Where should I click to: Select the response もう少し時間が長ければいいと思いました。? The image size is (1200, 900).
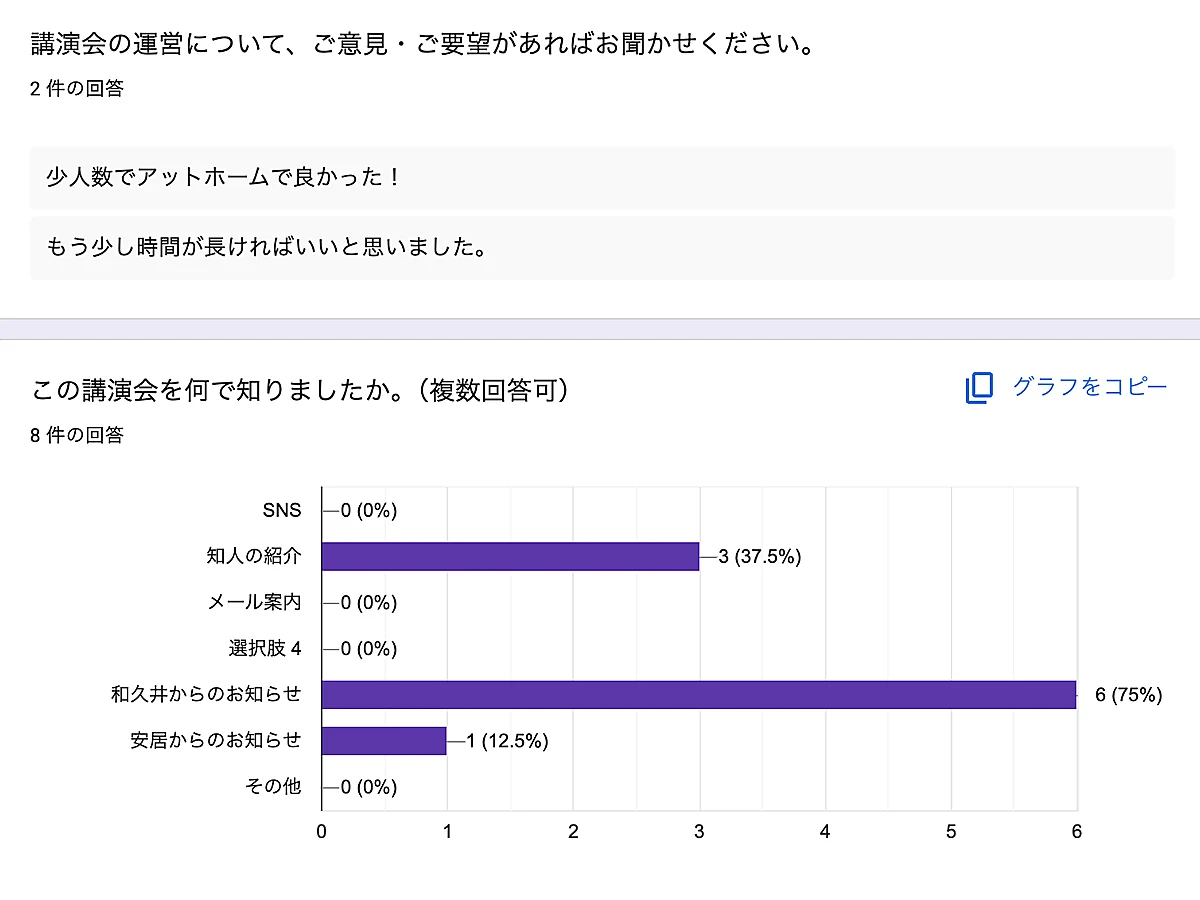(602, 248)
